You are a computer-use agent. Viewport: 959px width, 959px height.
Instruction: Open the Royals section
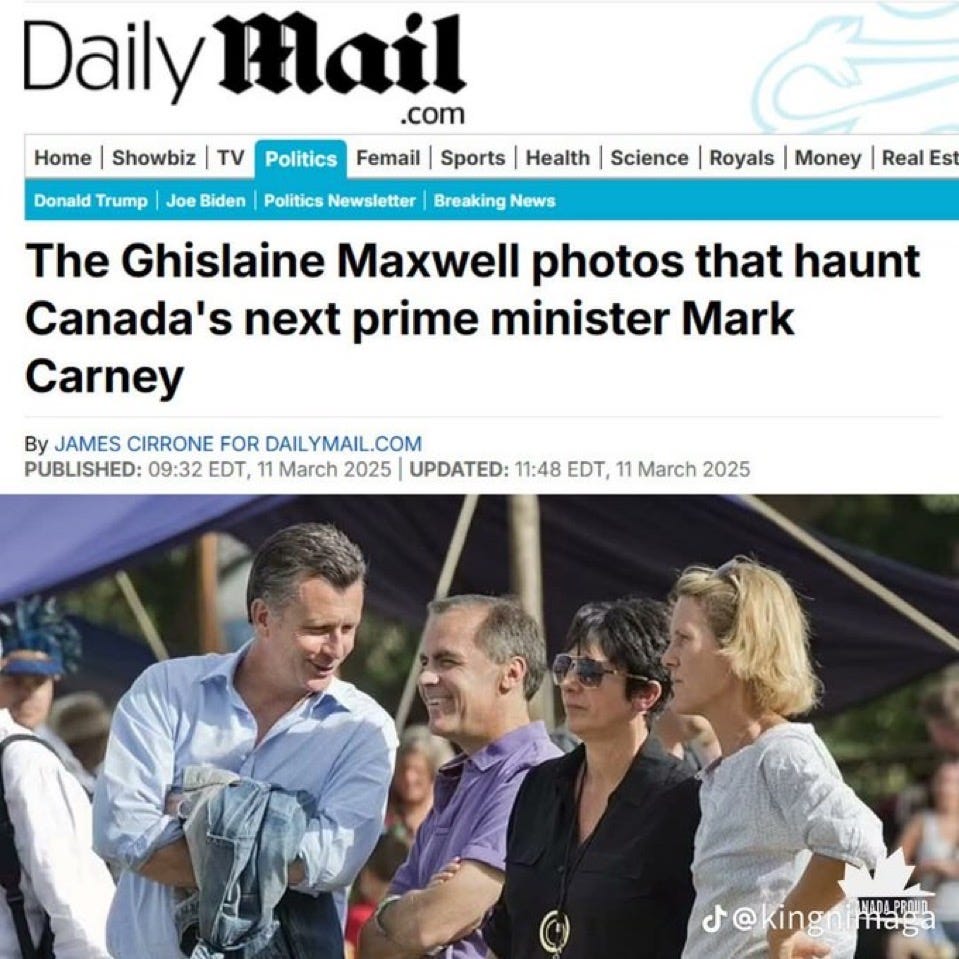click(741, 158)
